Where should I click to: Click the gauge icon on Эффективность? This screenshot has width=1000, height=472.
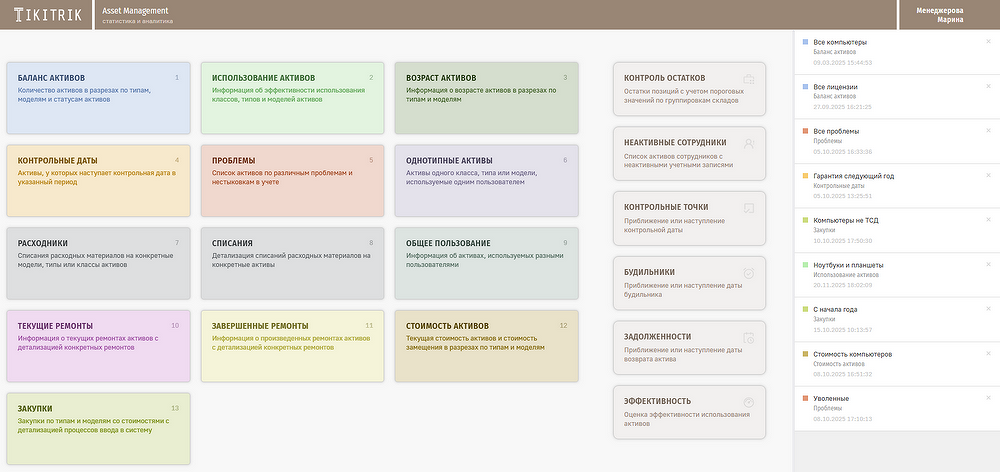(x=748, y=403)
